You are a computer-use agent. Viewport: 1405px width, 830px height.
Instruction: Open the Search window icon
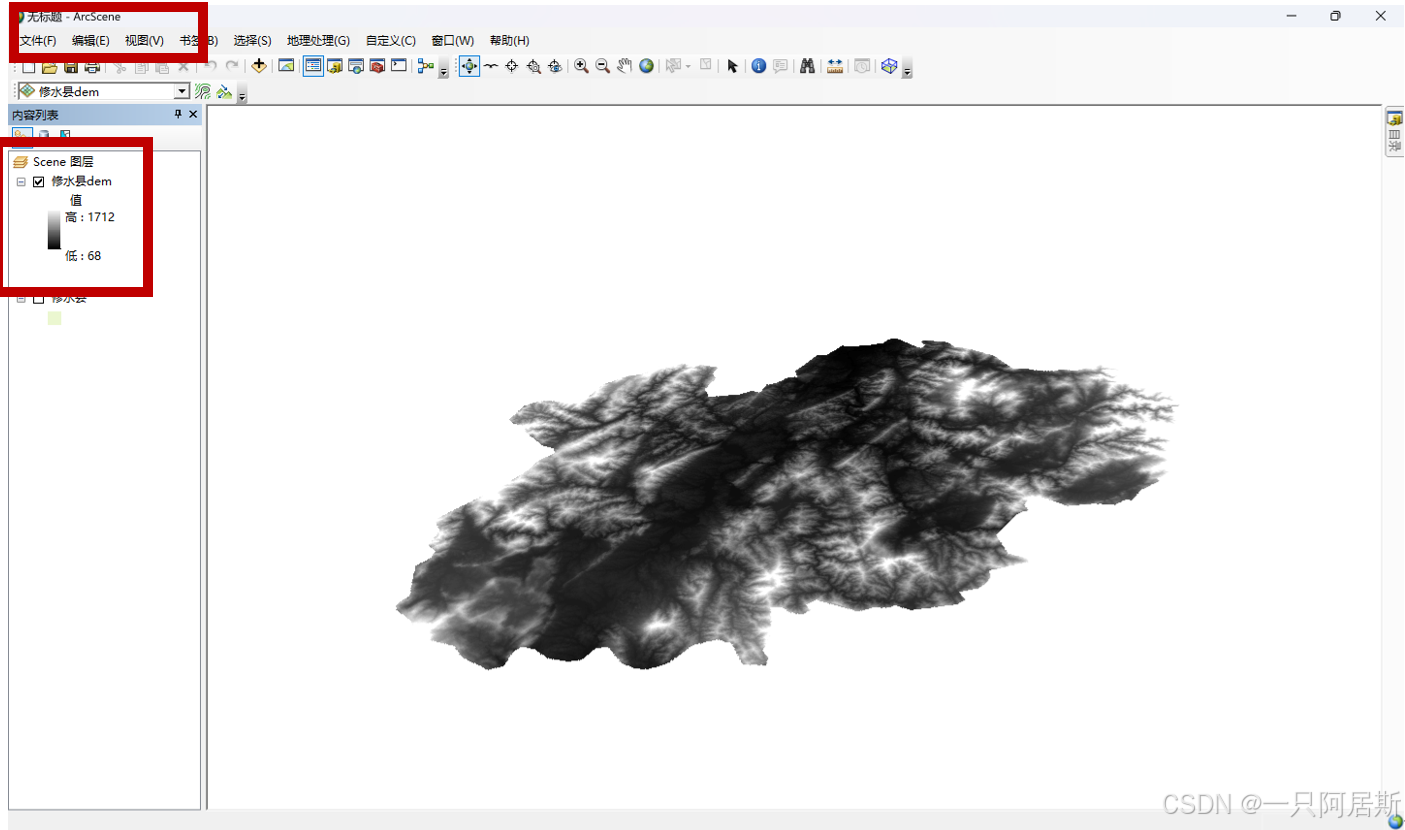coord(356,66)
